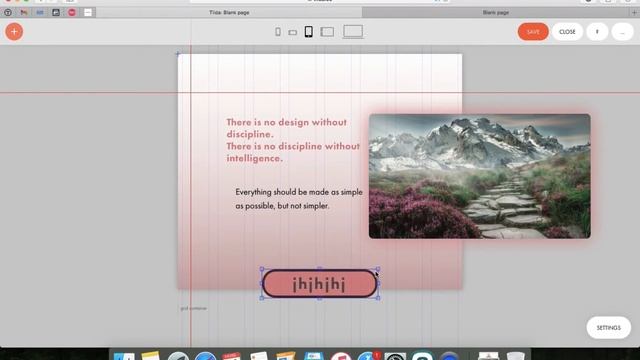This screenshot has height=360, width=640.
Task: Select the mountain landscape image
Action: (480, 176)
